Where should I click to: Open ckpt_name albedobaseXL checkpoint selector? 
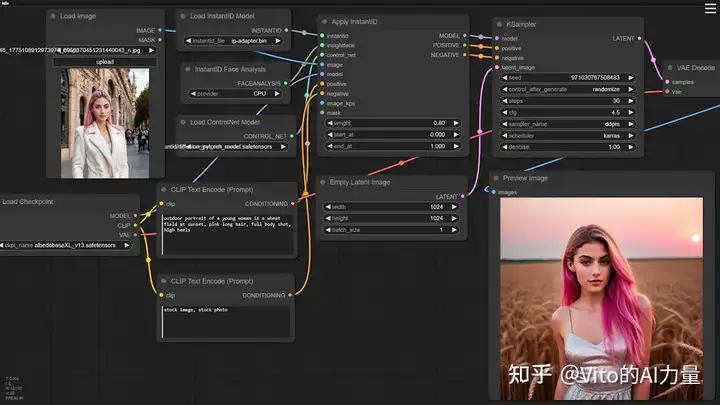point(65,246)
